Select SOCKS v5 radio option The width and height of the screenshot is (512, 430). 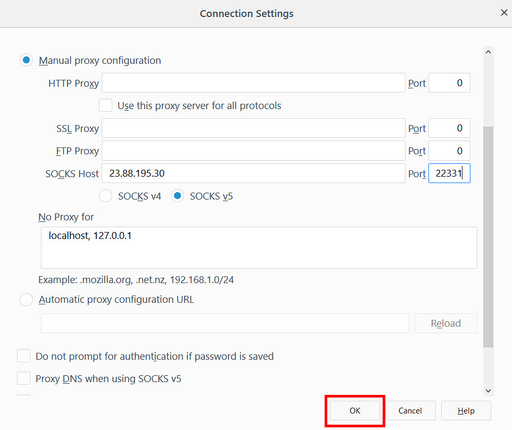tap(177, 196)
